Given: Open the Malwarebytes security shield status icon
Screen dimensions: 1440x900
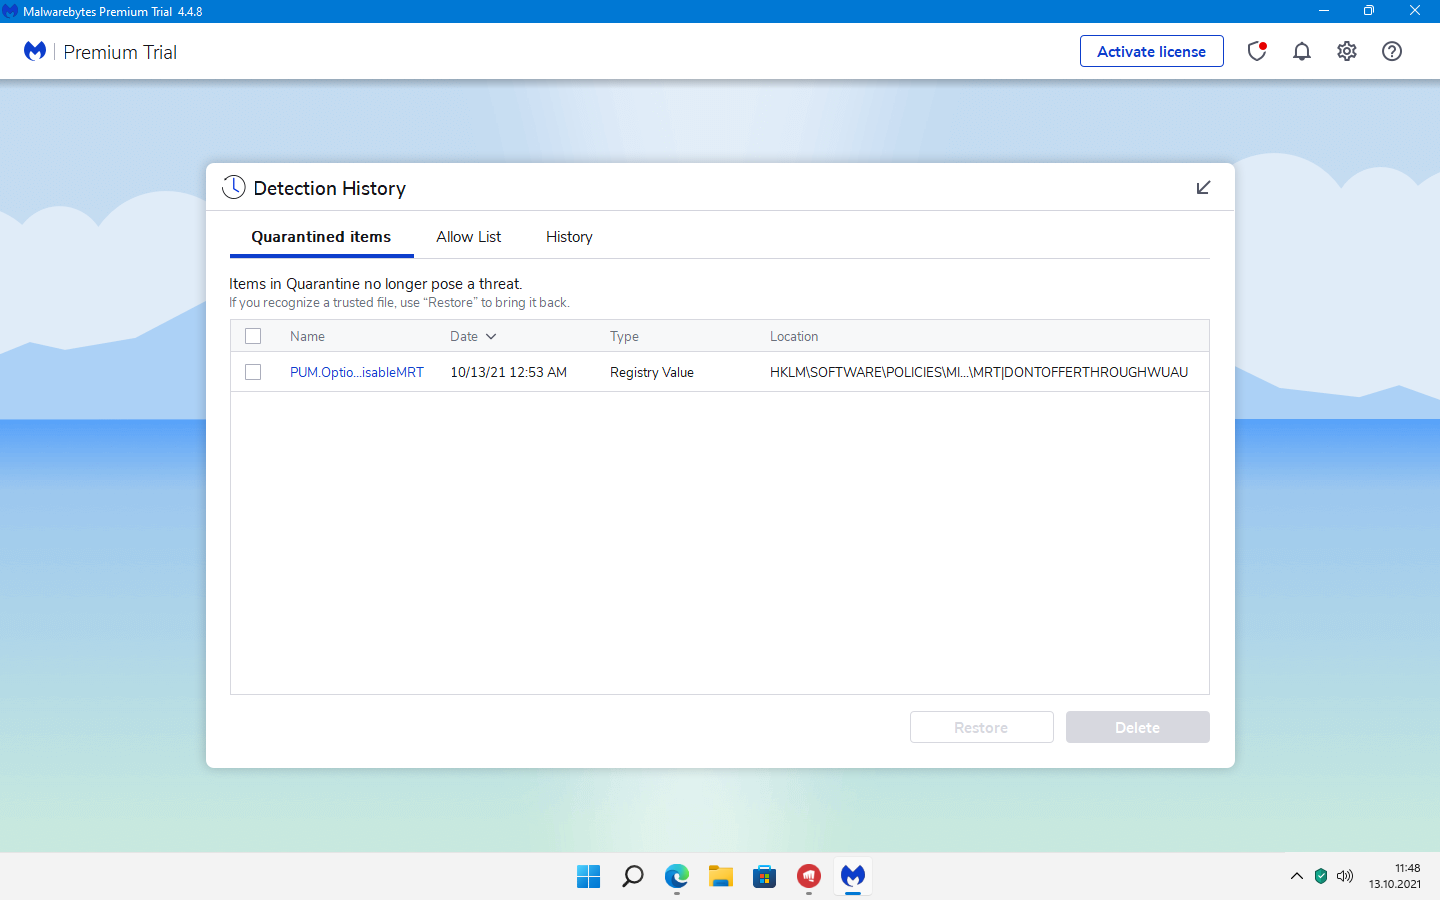Looking at the screenshot, I should (x=1257, y=51).
